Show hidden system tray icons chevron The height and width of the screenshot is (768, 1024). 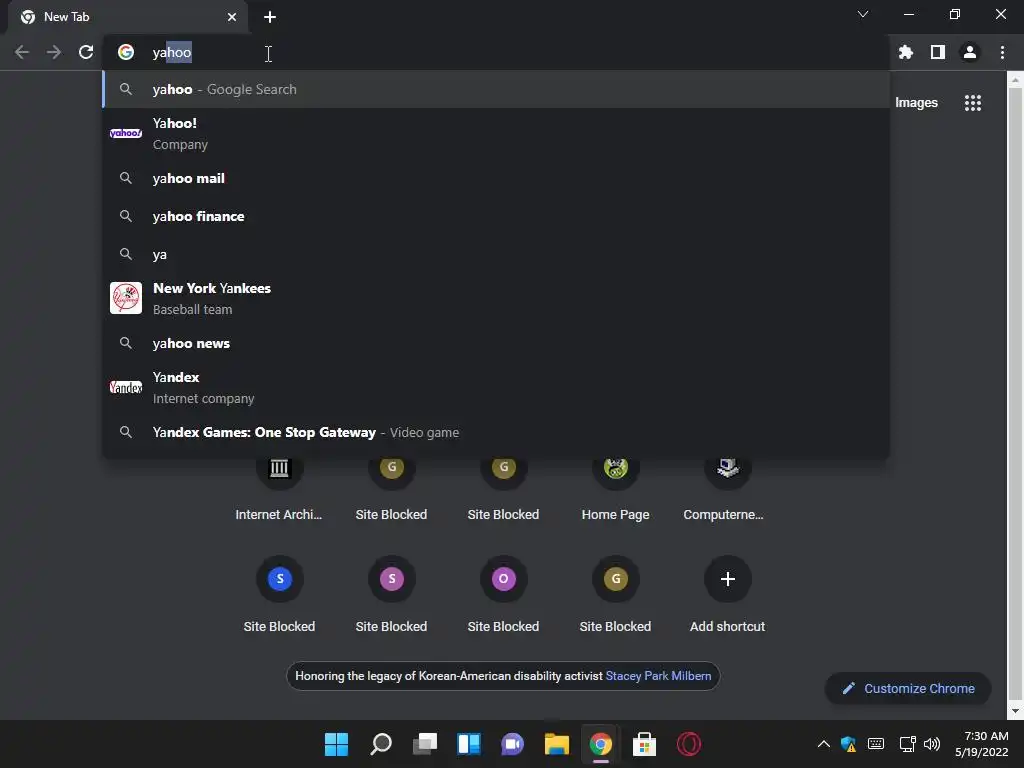[824, 744]
